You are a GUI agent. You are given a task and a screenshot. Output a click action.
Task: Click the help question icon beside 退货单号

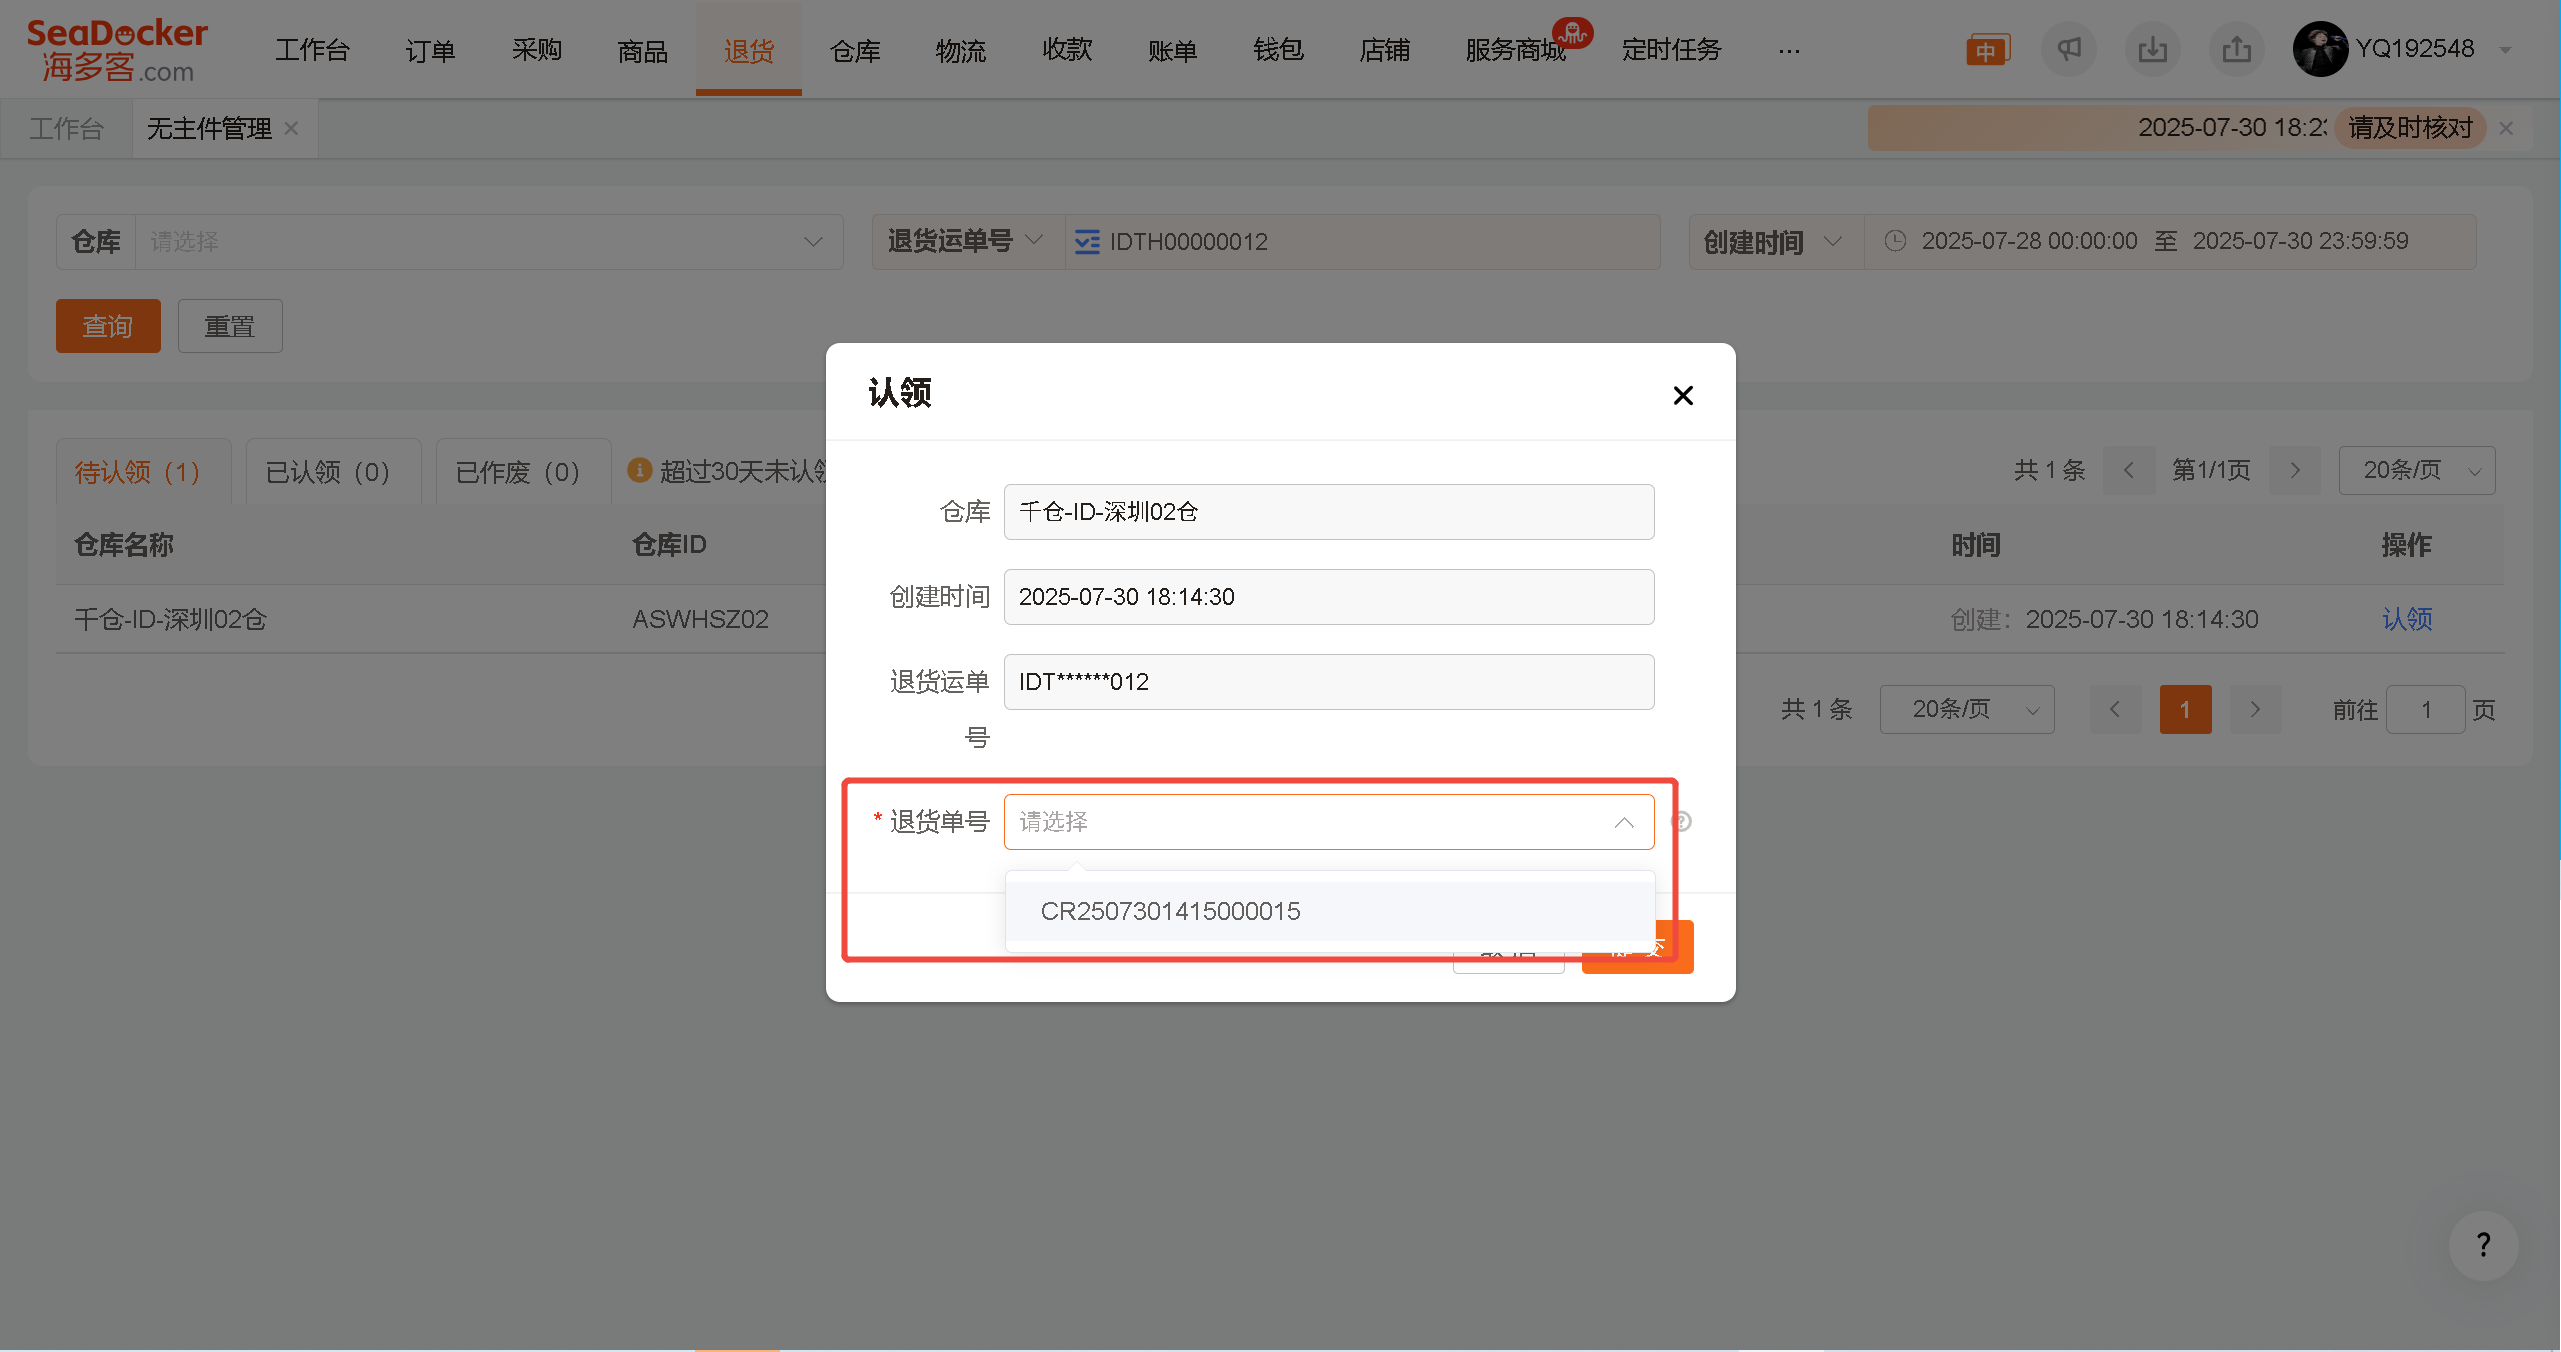click(x=1681, y=821)
